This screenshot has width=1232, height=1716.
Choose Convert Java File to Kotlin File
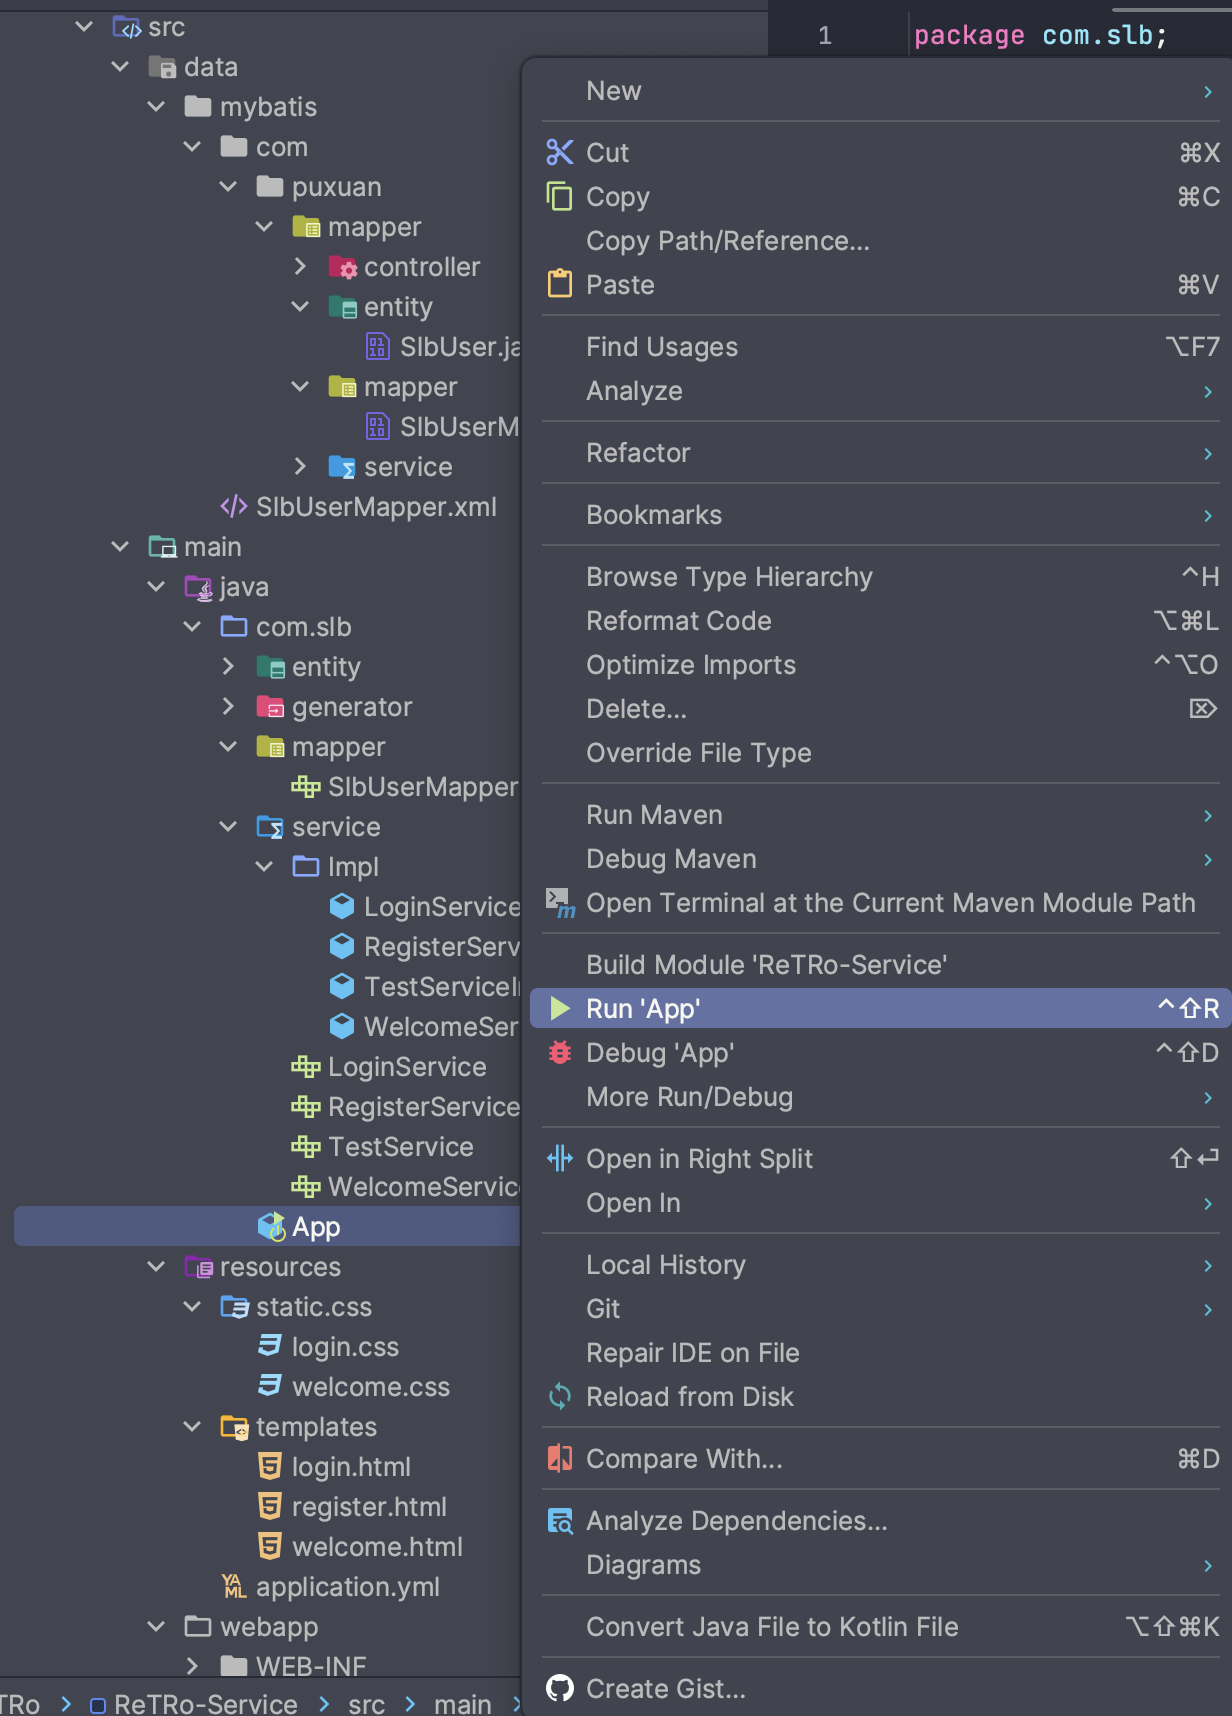coord(880,1627)
